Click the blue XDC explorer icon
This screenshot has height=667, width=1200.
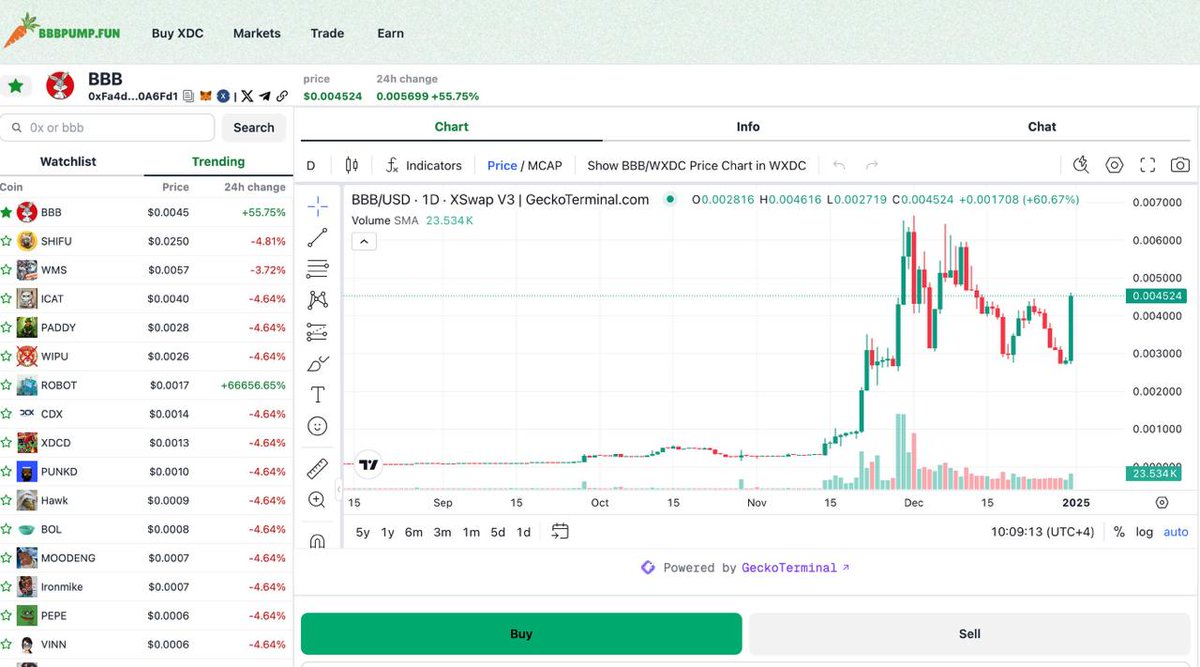223,96
